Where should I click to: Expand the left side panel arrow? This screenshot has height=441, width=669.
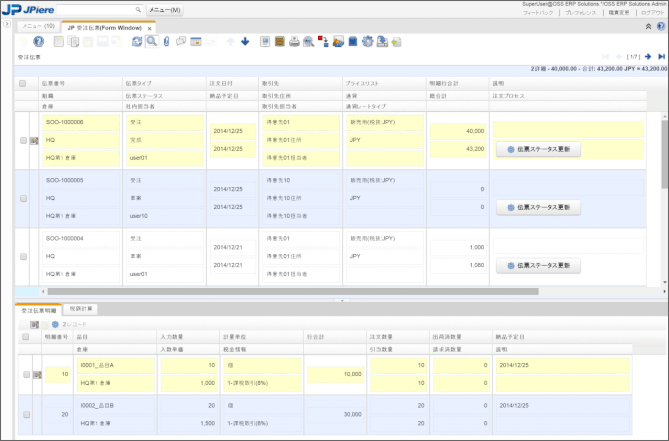point(6,24)
